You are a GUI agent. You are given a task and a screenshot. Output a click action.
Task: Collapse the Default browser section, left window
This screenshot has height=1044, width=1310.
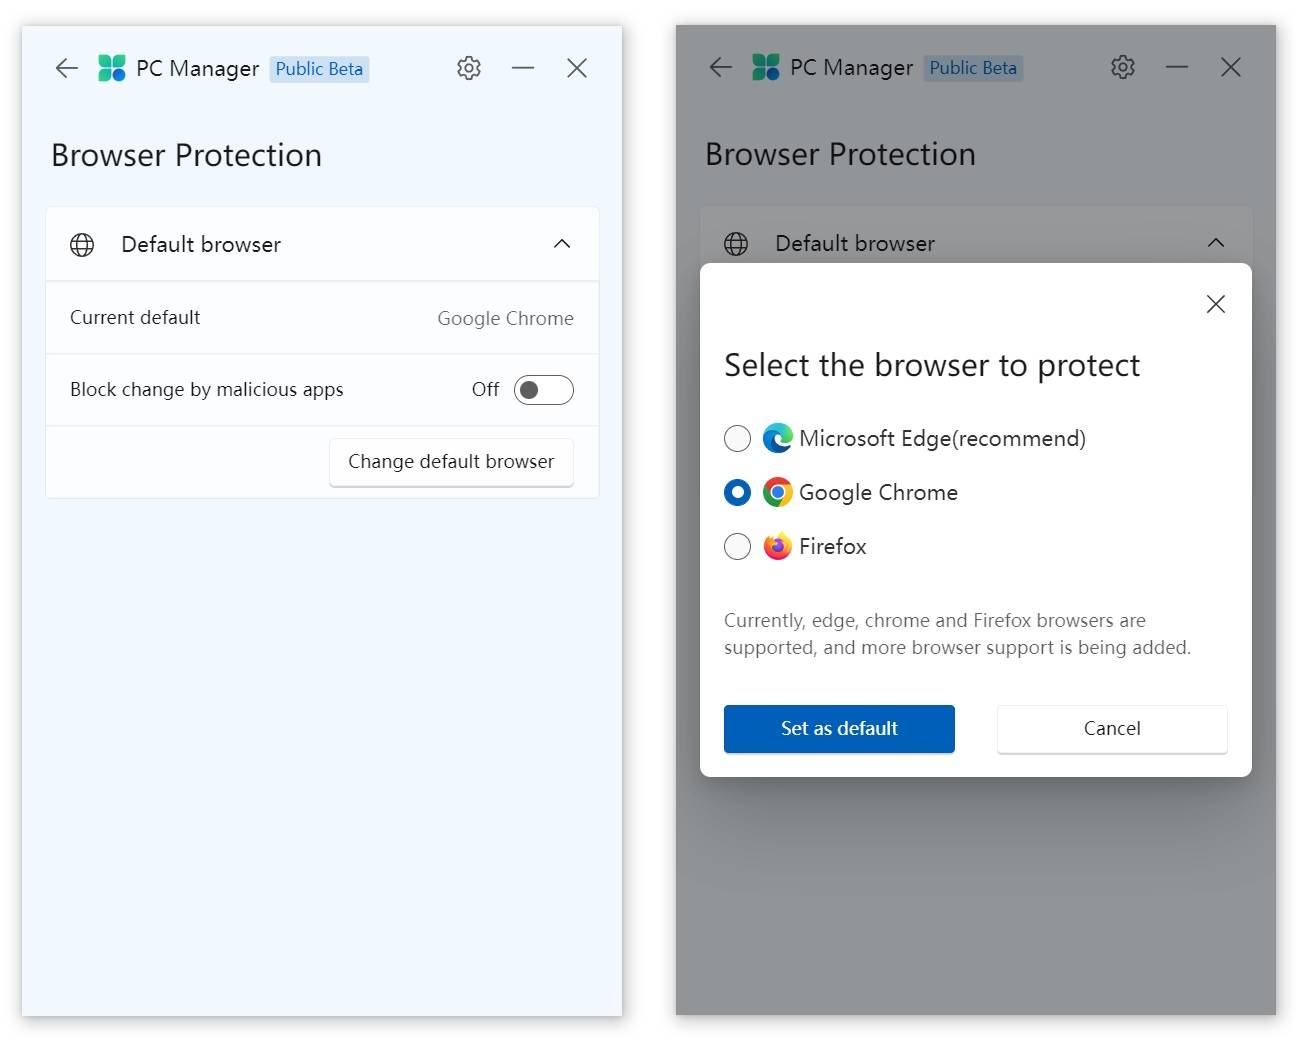[562, 243]
